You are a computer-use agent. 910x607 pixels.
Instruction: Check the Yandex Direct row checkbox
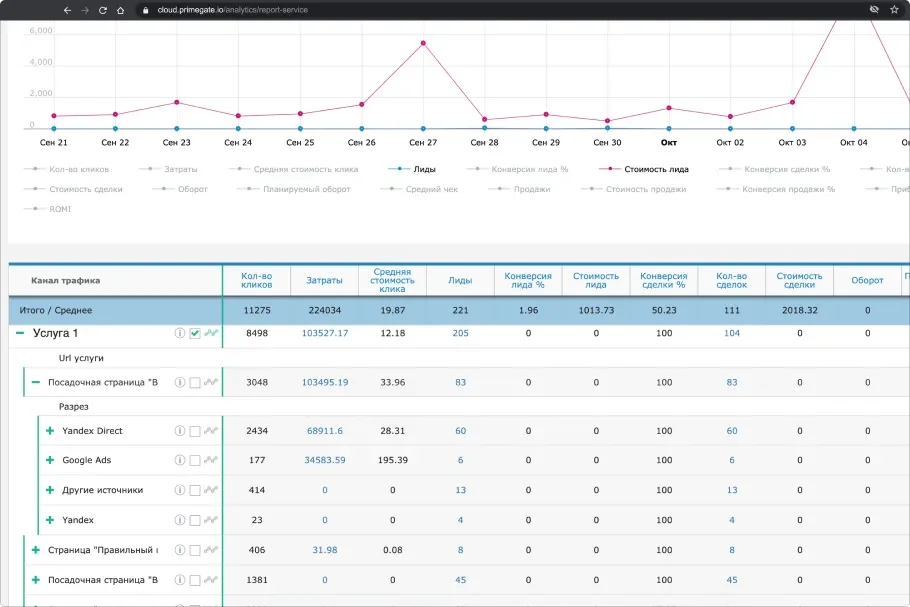pyautogui.click(x=195, y=431)
